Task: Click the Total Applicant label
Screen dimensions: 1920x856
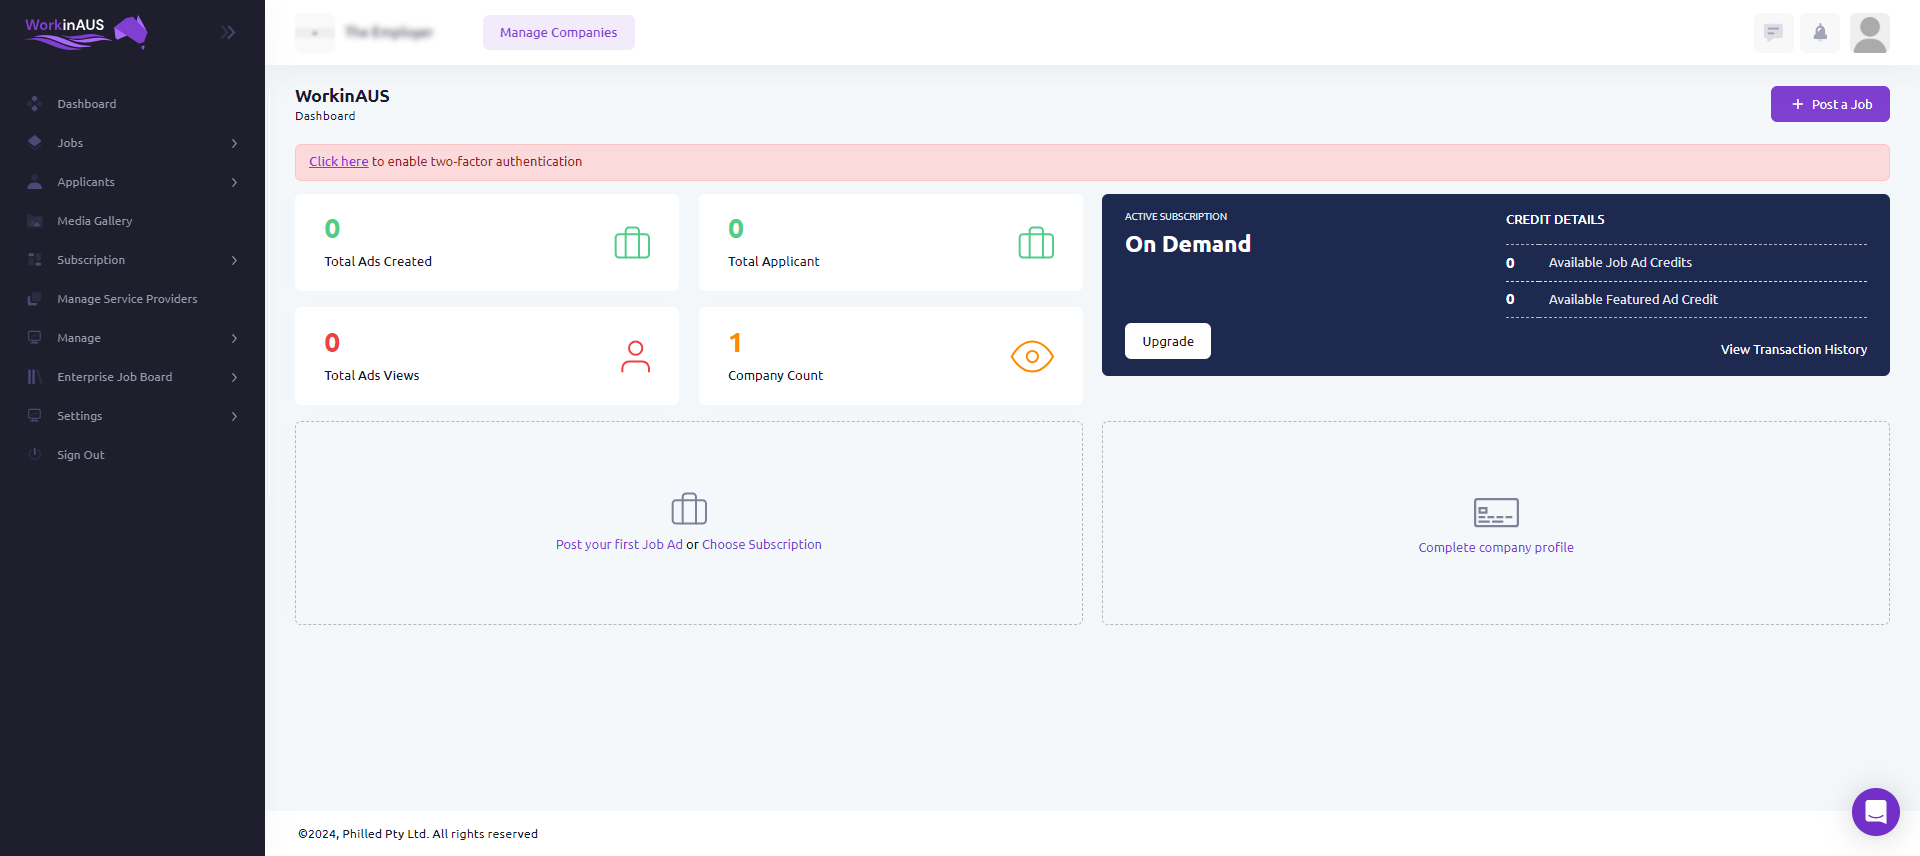Action: click(x=773, y=261)
